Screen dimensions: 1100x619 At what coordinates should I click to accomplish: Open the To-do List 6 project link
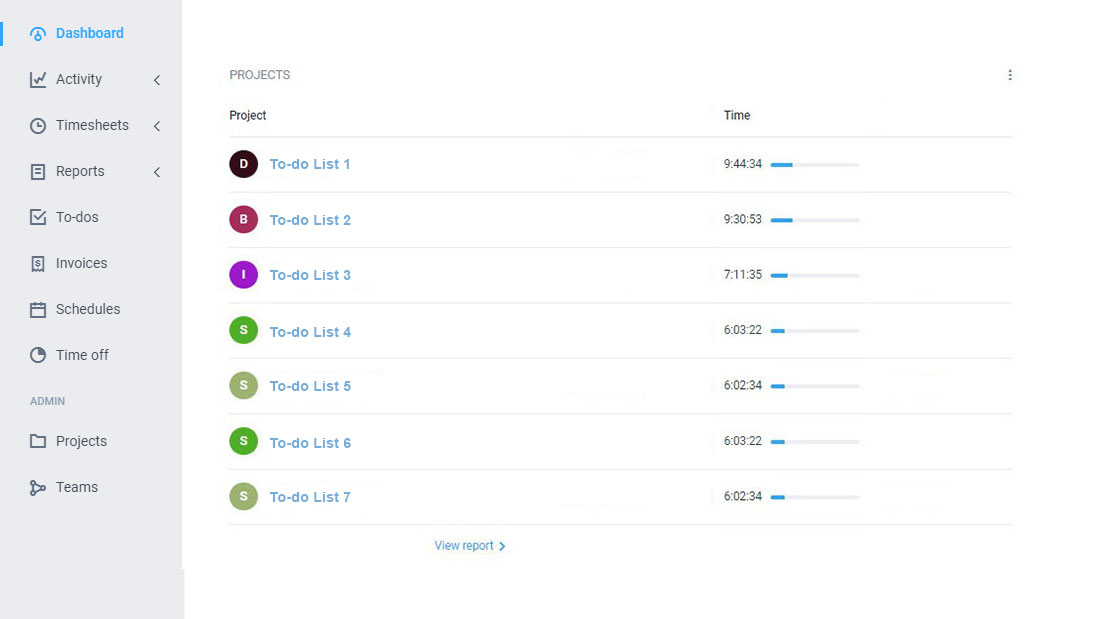[x=310, y=443]
